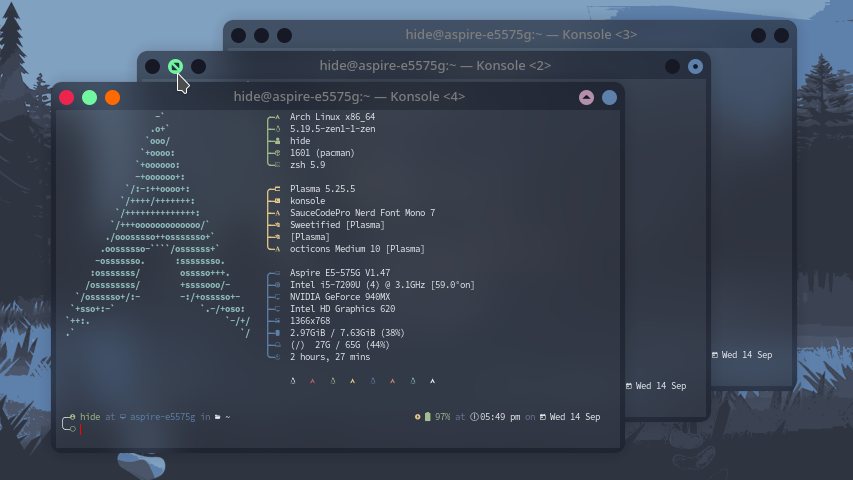Click the '1366x768' resolution line
Viewport: 853px width, 480px height.
point(310,321)
